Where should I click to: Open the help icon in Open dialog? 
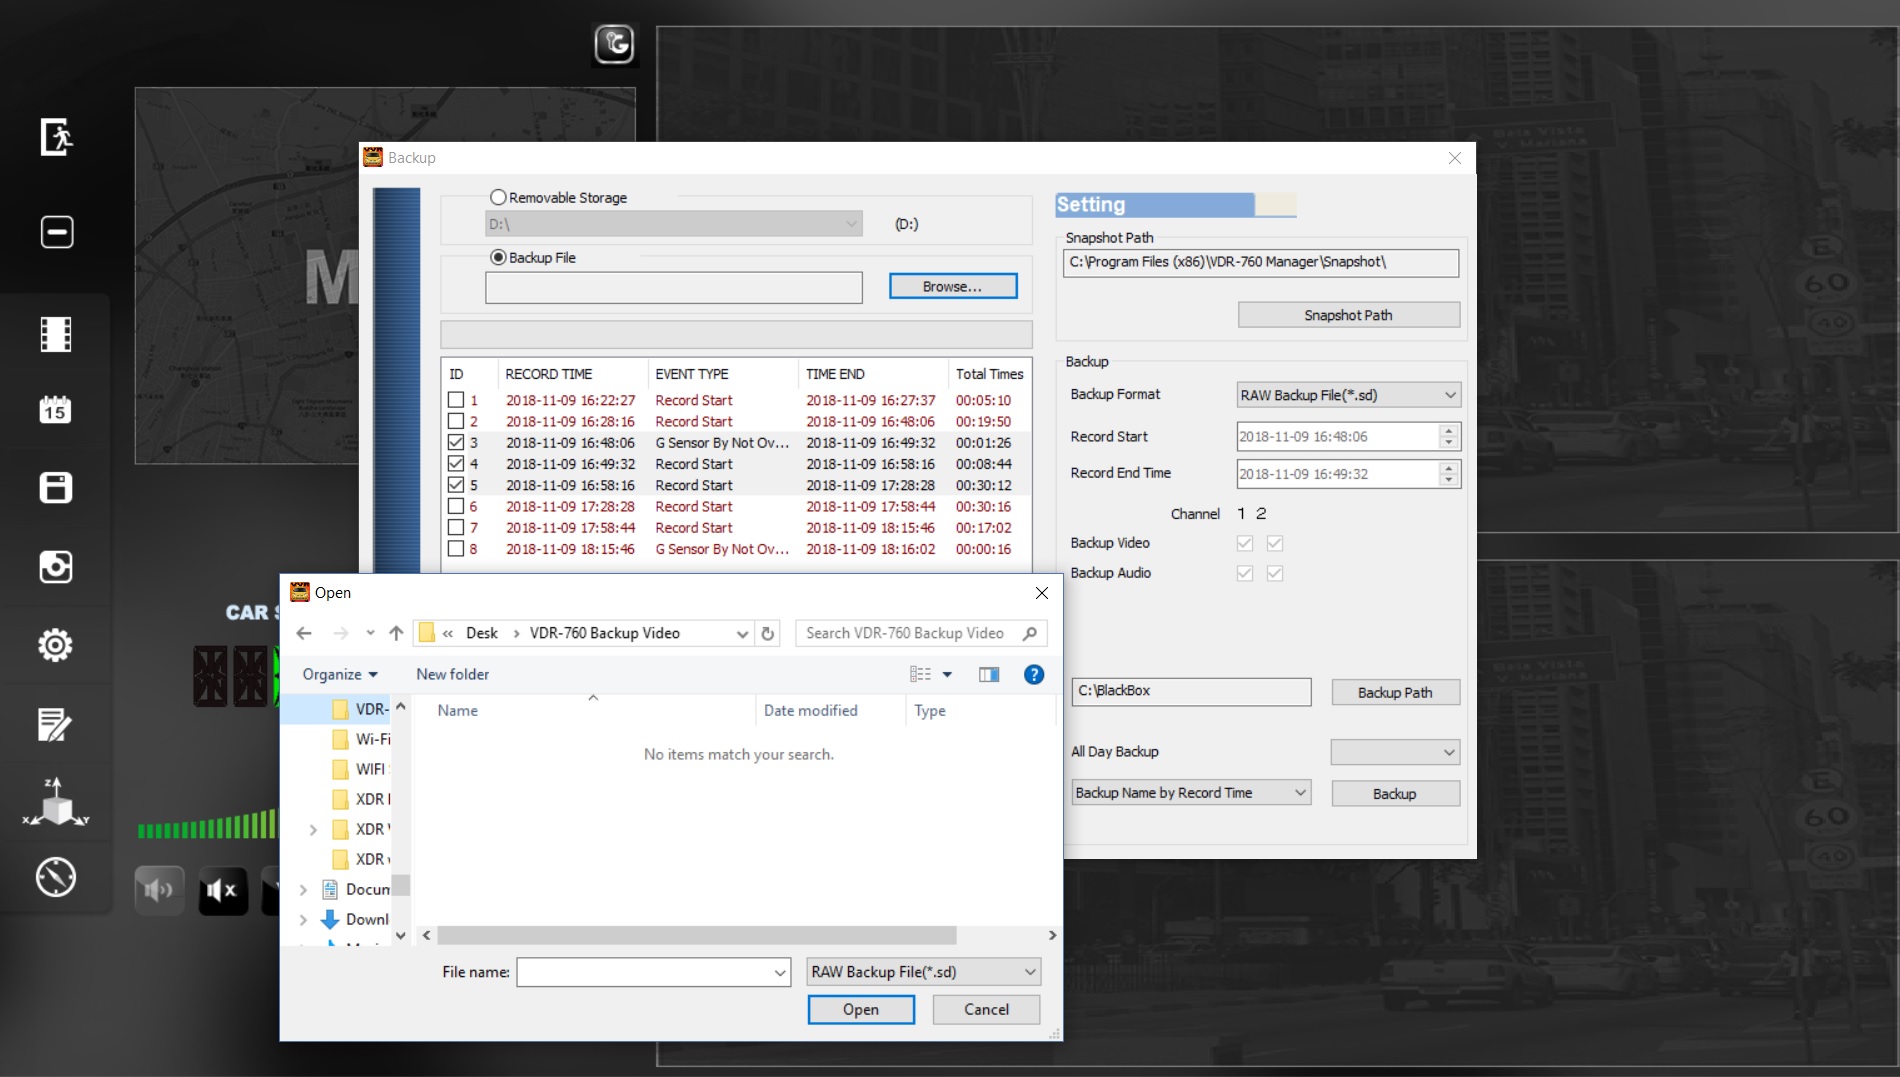pyautogui.click(x=1034, y=674)
